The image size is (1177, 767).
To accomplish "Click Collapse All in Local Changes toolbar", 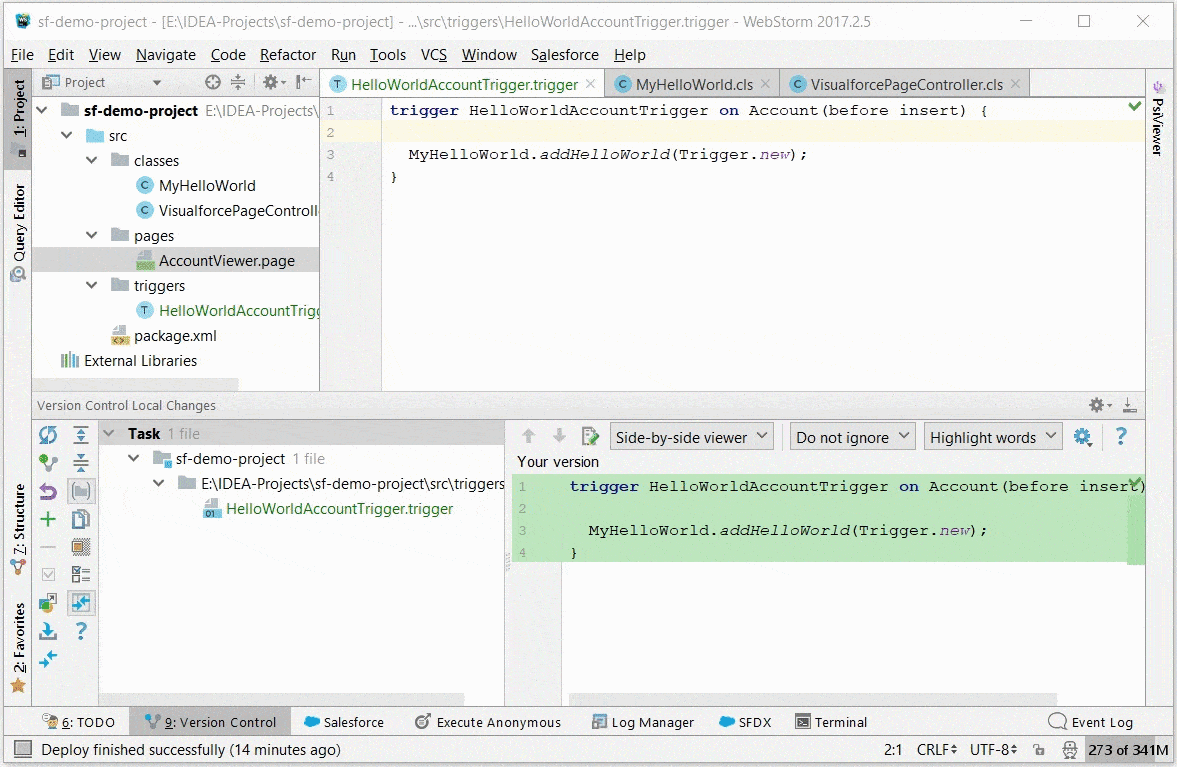I will tap(81, 463).
